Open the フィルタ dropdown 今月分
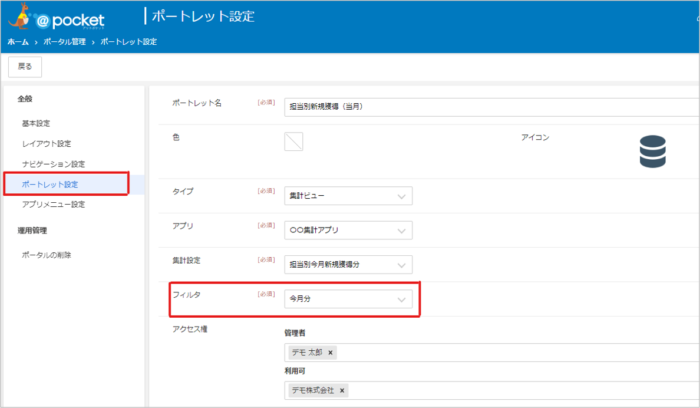 [348, 299]
